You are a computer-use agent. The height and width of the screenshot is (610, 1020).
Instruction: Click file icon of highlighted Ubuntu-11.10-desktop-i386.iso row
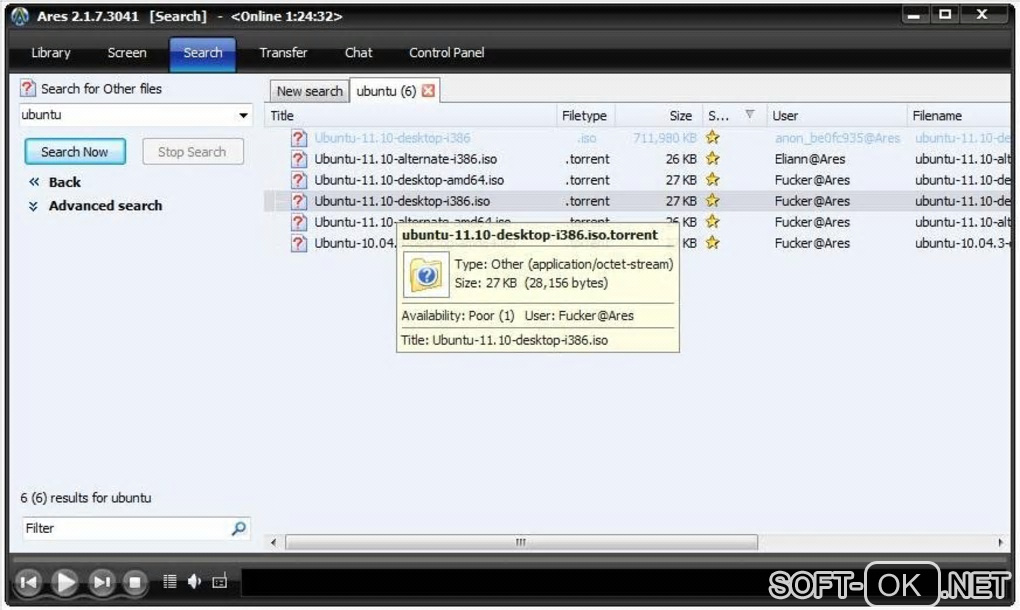click(299, 201)
